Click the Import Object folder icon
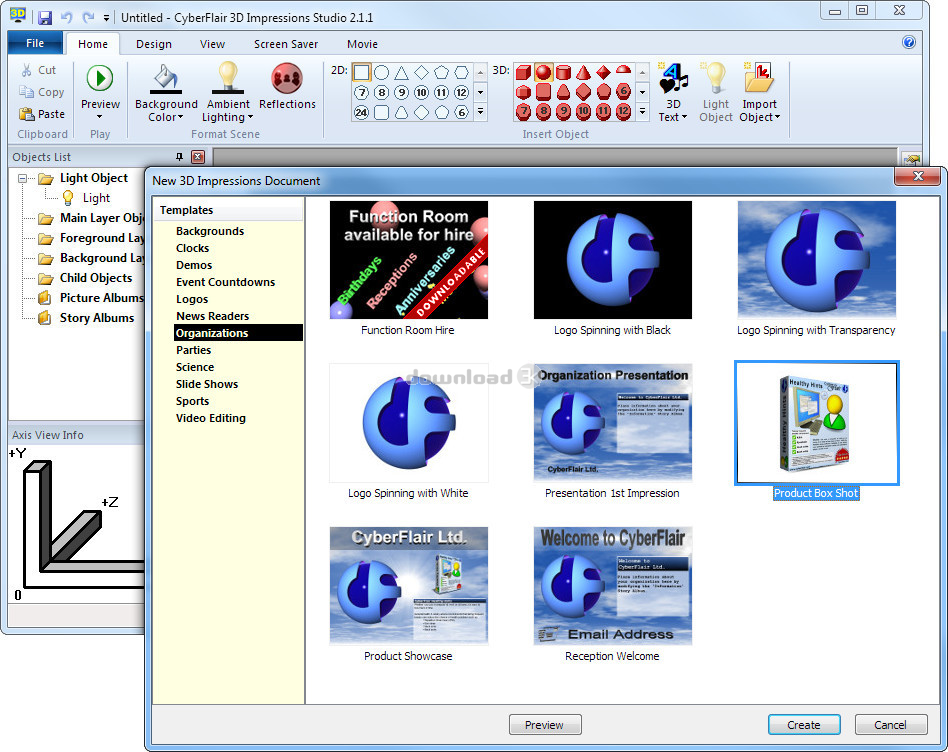The image size is (948, 752). click(x=759, y=78)
